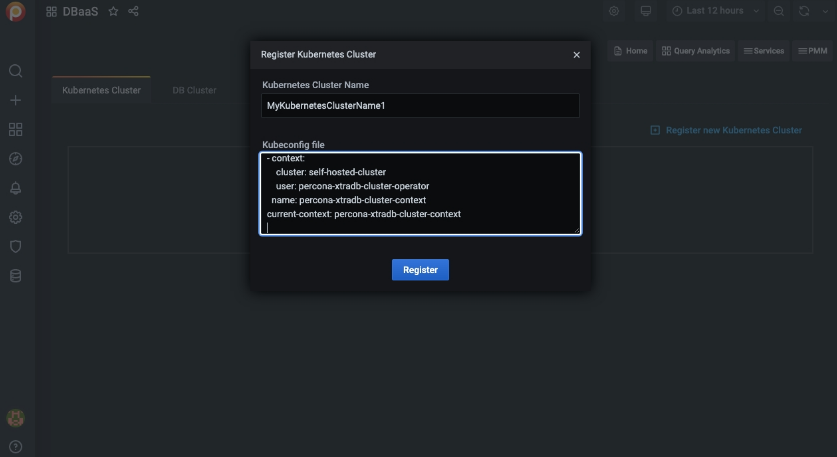The image size is (837, 457).
Task: Click the Register Kubernetes Cluster dialog title
Action: point(319,54)
